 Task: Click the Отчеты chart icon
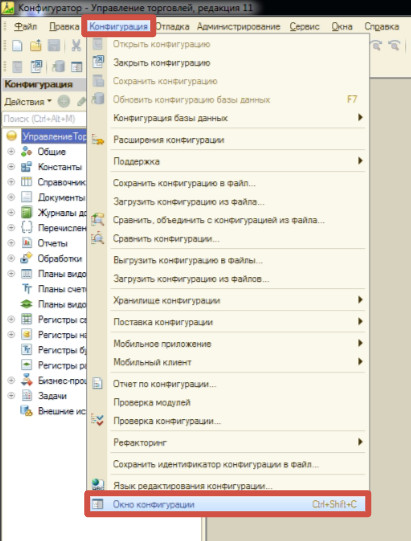[x=27, y=243]
